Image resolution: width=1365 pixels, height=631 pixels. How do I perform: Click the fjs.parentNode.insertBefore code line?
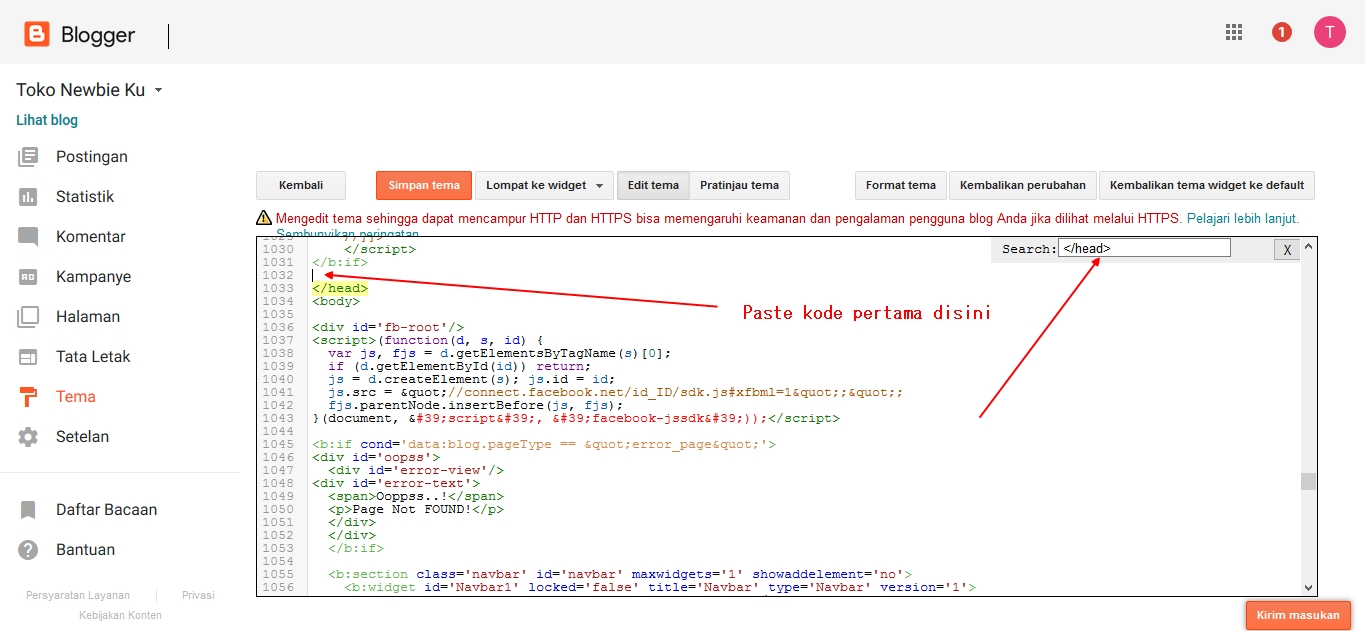tap(475, 405)
